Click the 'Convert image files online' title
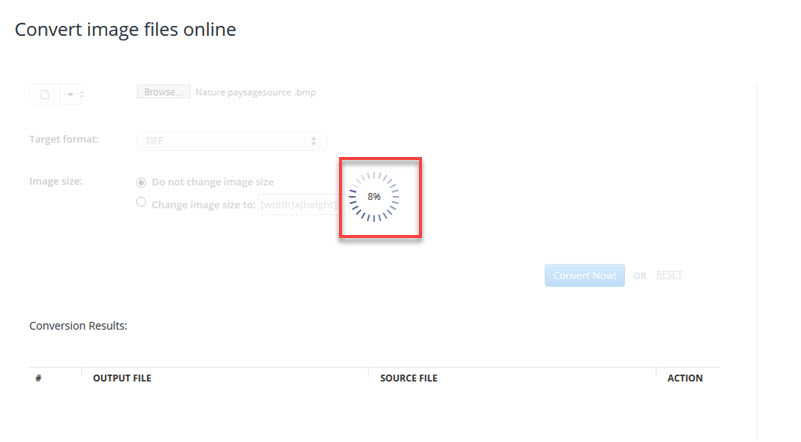 click(x=125, y=29)
